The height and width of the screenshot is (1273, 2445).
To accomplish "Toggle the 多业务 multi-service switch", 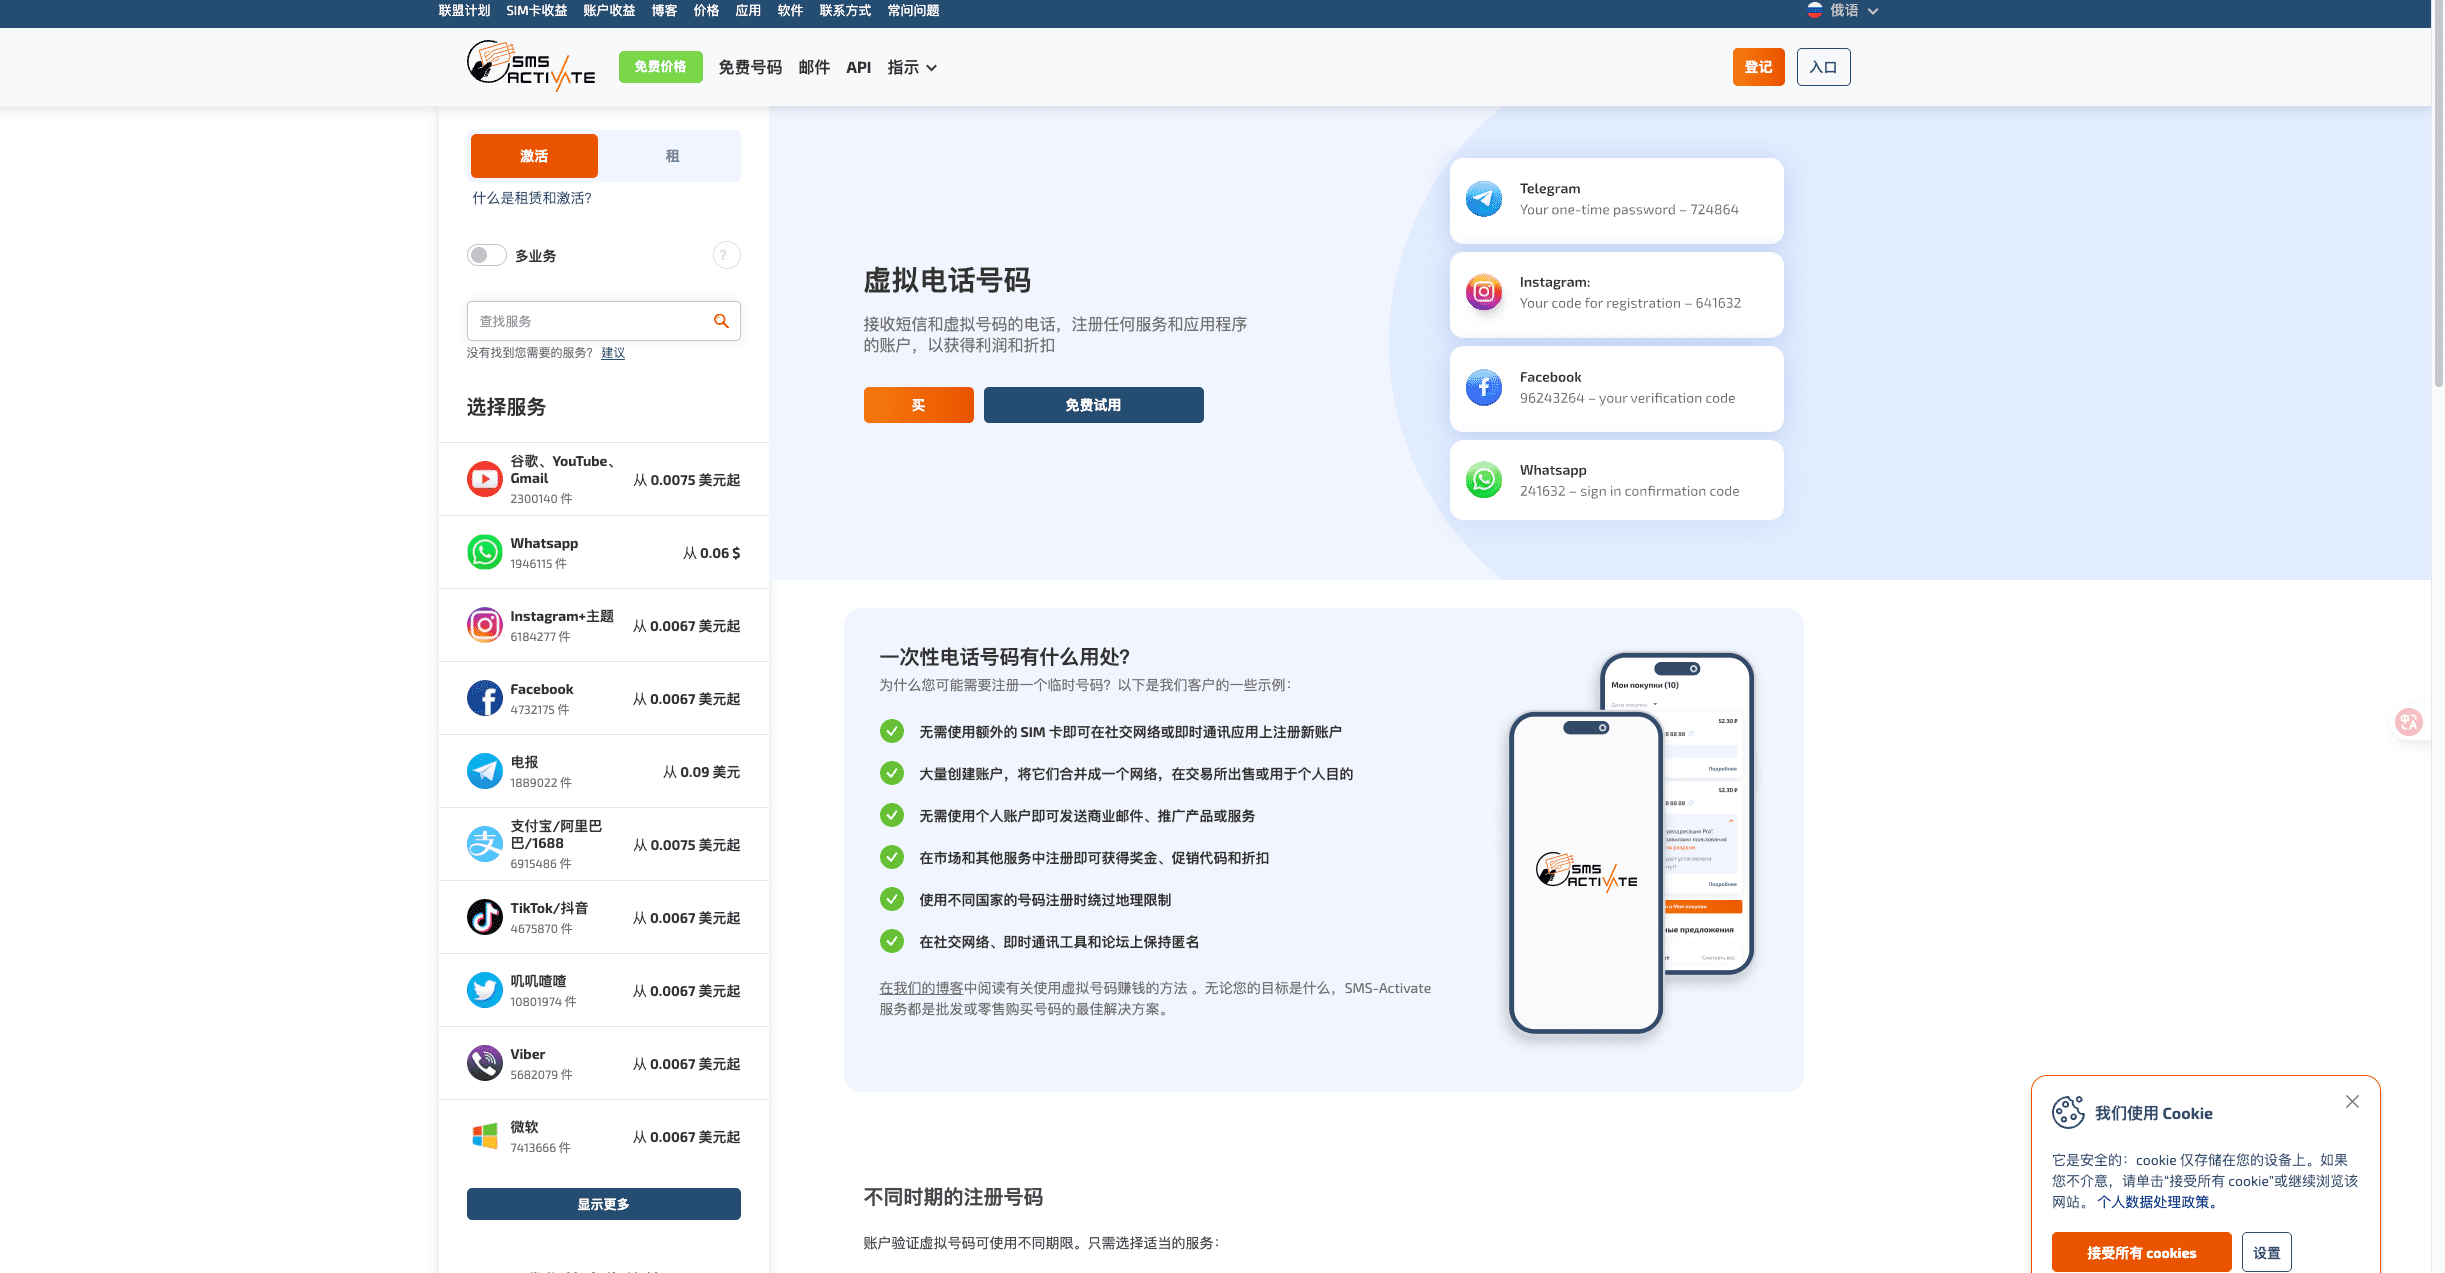I will click(486, 255).
